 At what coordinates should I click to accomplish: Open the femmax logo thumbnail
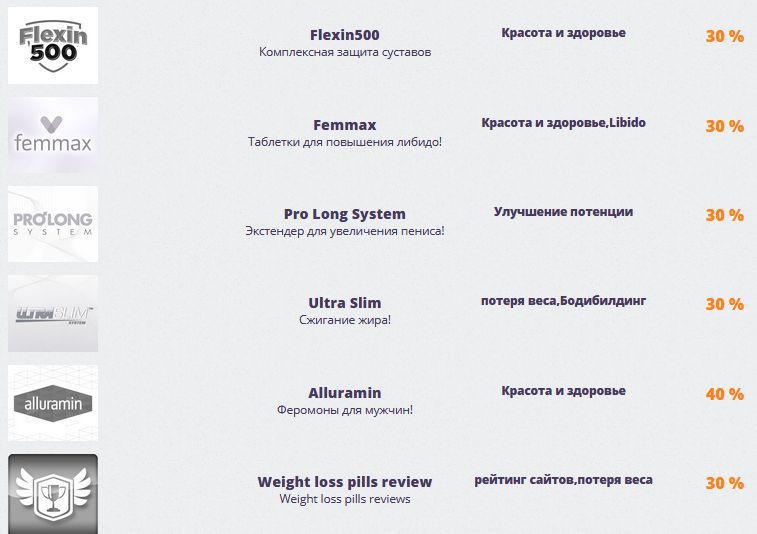point(53,135)
